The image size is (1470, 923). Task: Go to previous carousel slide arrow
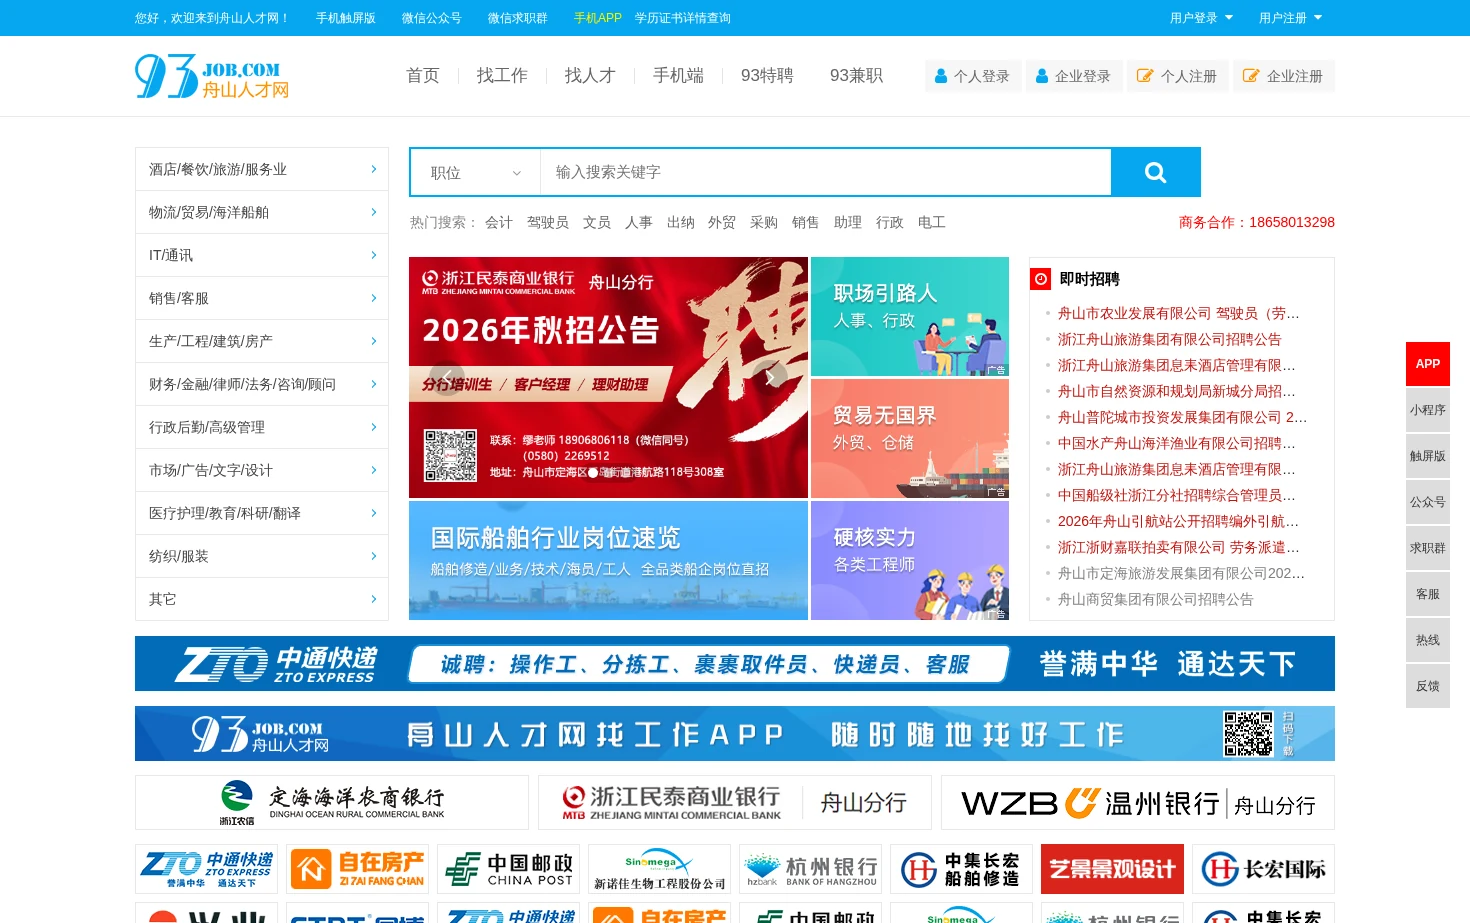tap(446, 378)
